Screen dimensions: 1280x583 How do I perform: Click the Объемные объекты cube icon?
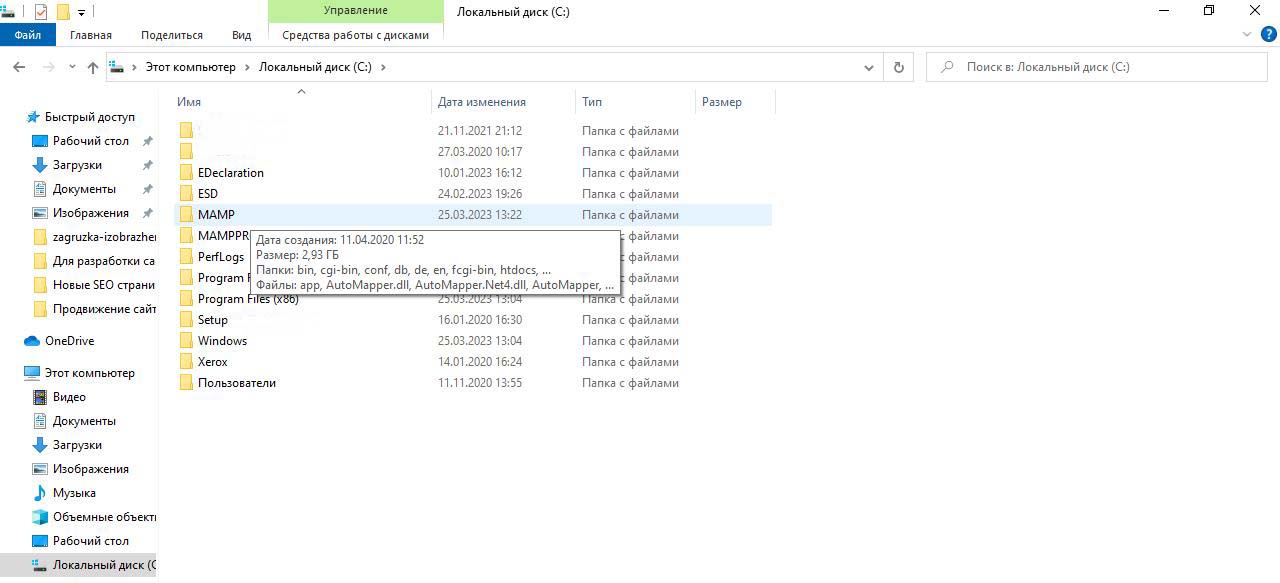click(x=40, y=517)
